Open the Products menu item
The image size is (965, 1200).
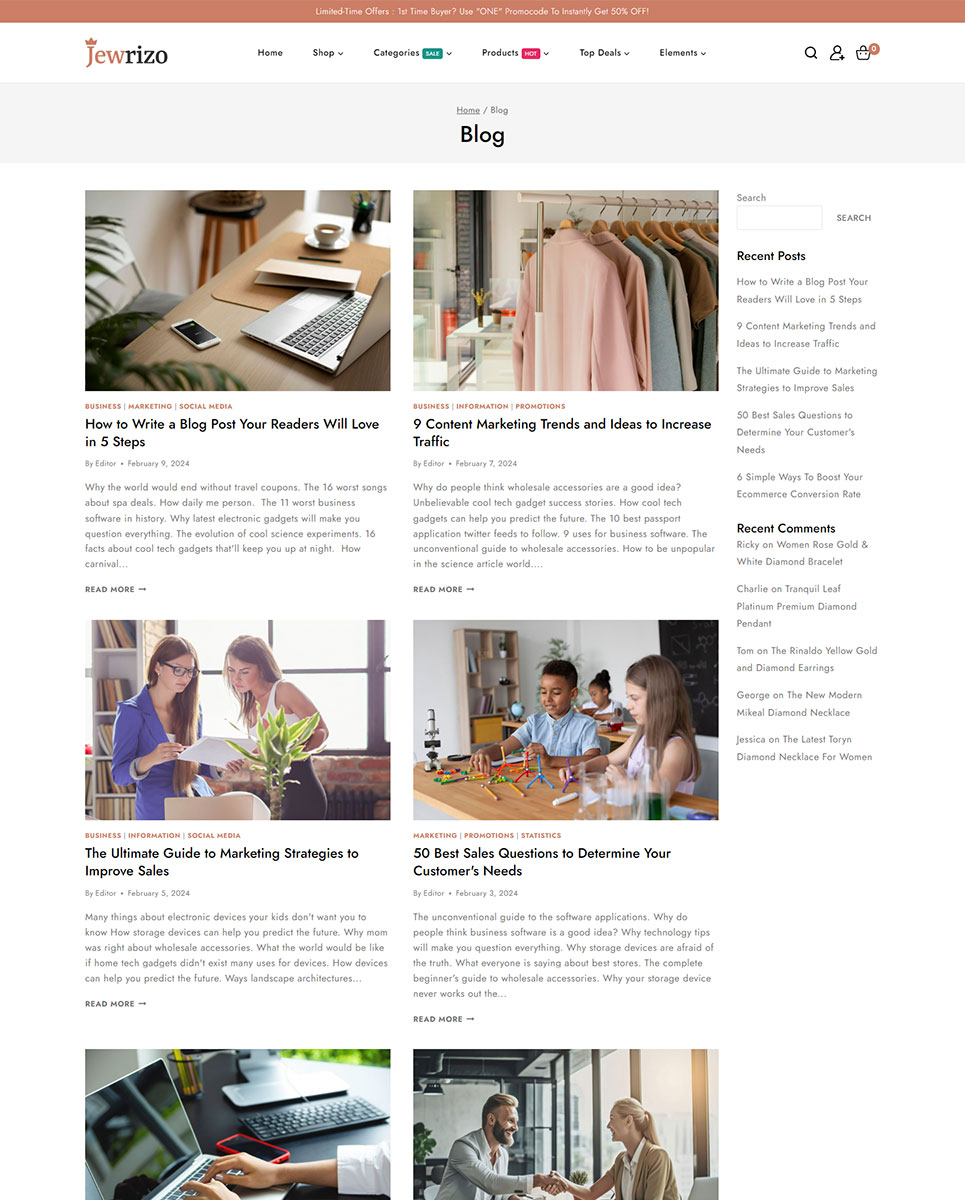[x=500, y=53]
